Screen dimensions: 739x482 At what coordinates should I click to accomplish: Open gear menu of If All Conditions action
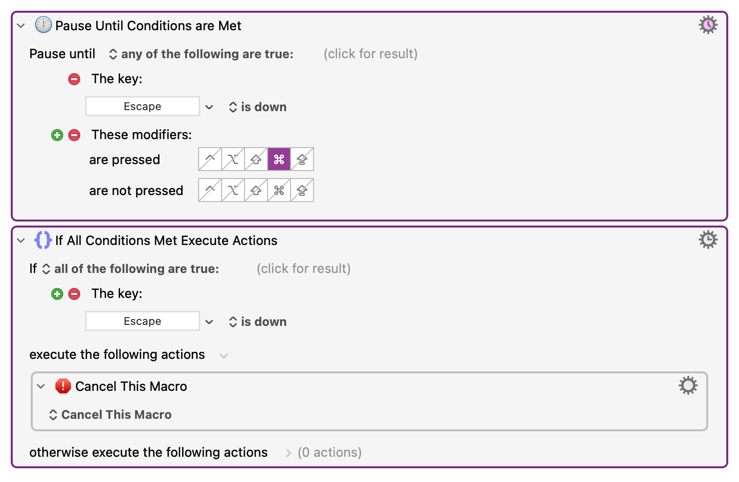click(x=707, y=240)
